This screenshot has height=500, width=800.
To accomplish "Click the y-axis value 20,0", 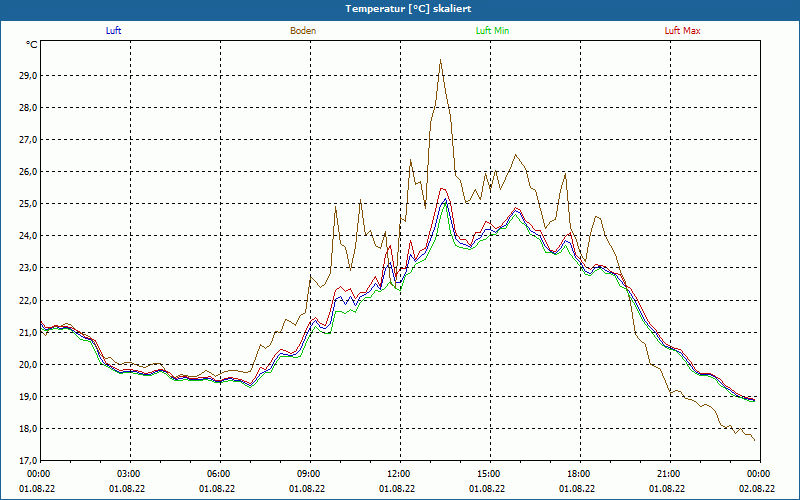I will click(28, 365).
